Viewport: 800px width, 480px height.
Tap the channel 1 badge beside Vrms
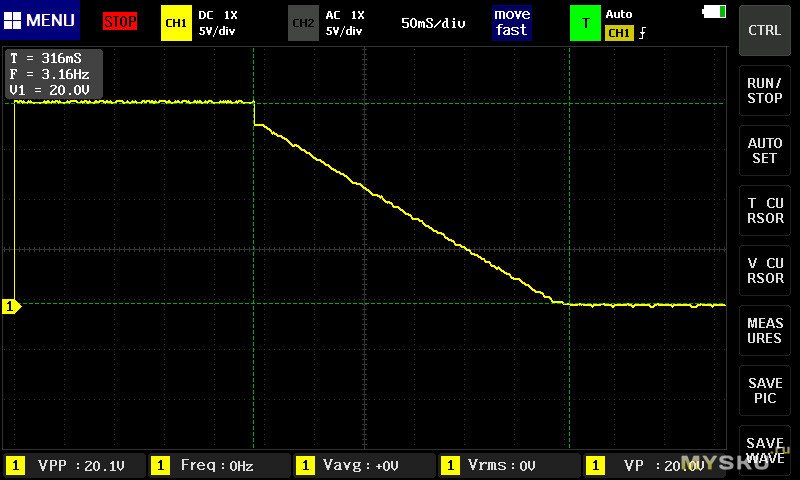coord(451,465)
